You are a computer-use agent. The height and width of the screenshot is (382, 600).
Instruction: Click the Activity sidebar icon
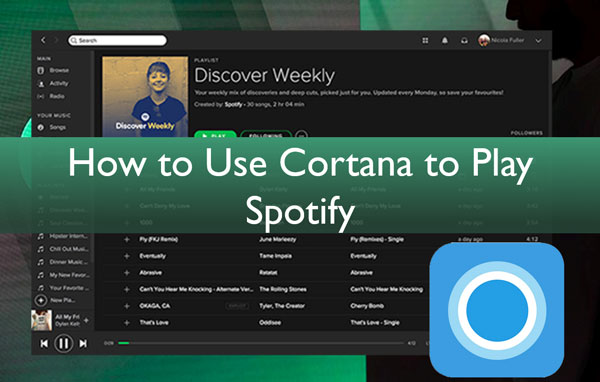click(x=41, y=84)
